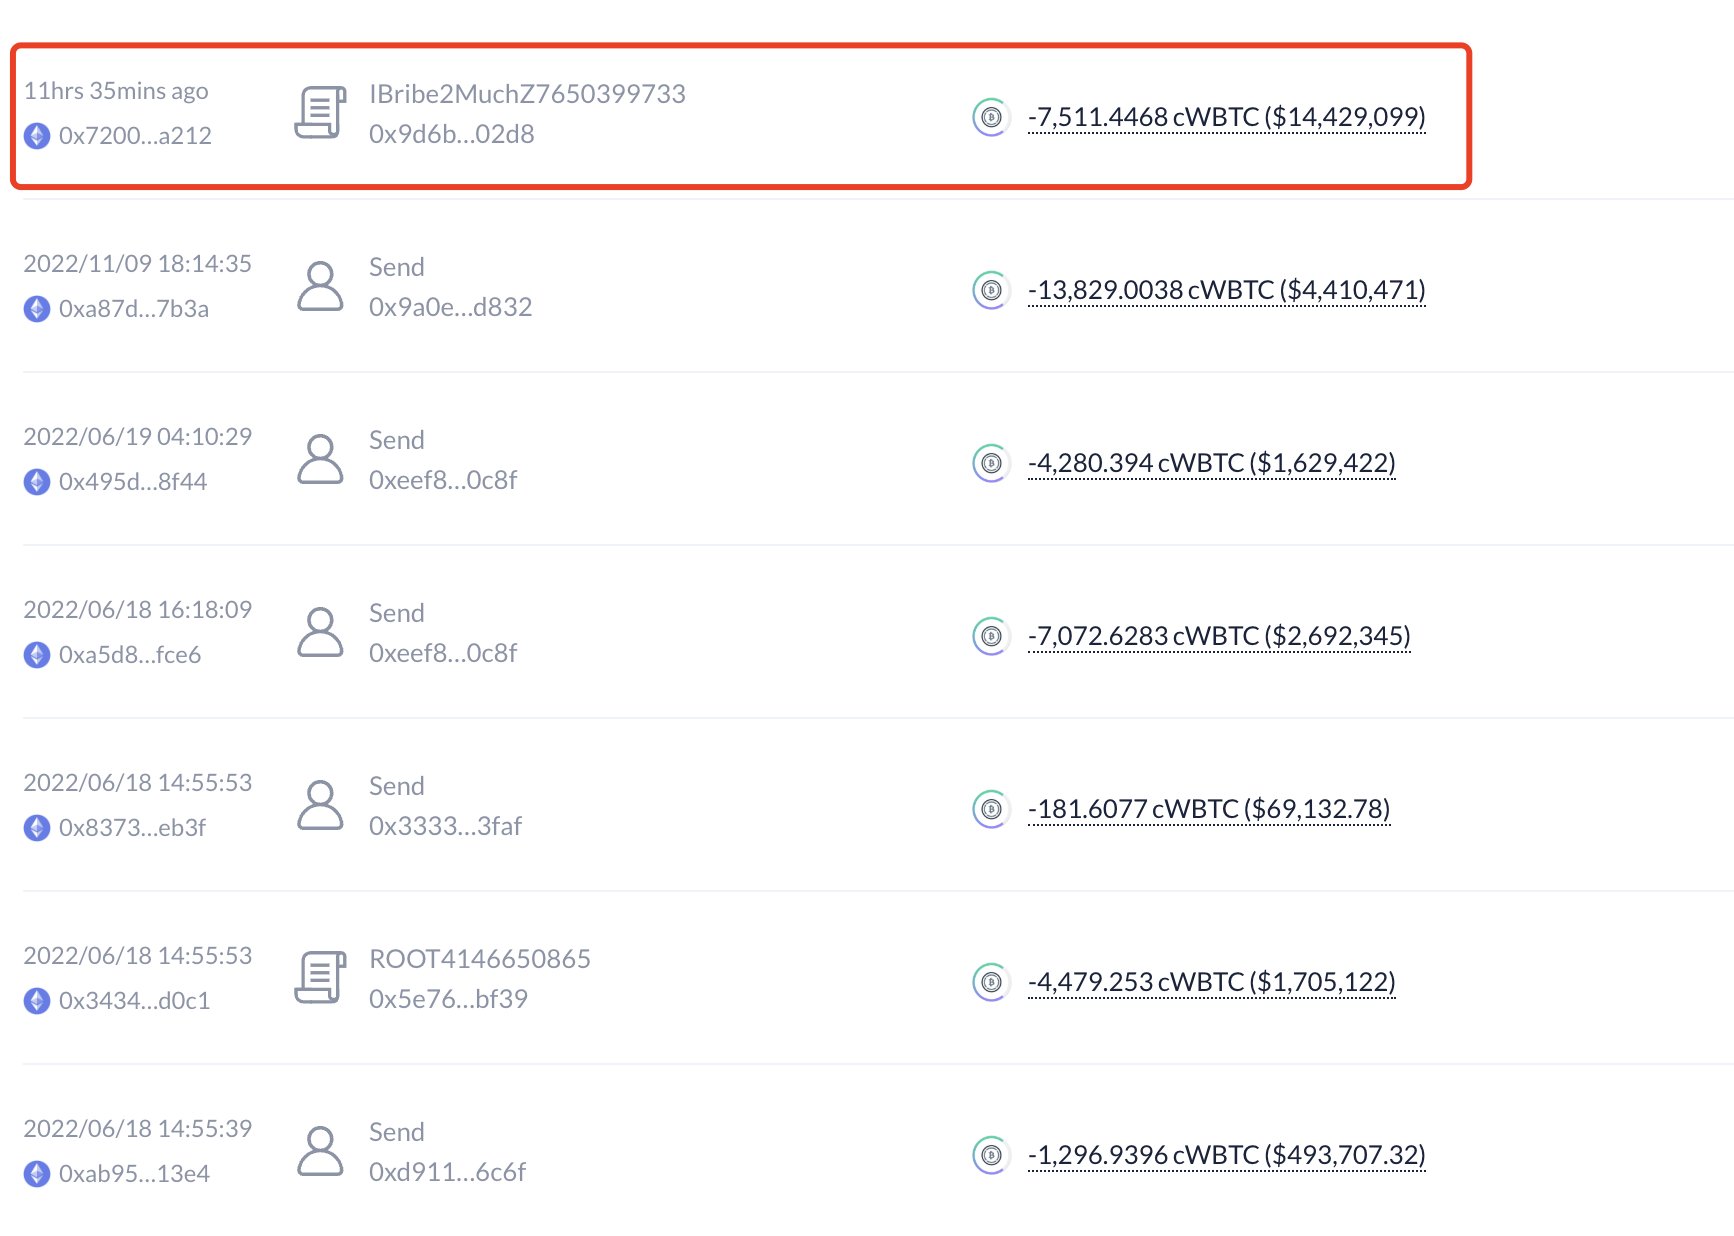Open the -4,479.253 cWBTC amount link
This screenshot has height=1236, width=1734.
click(1211, 982)
